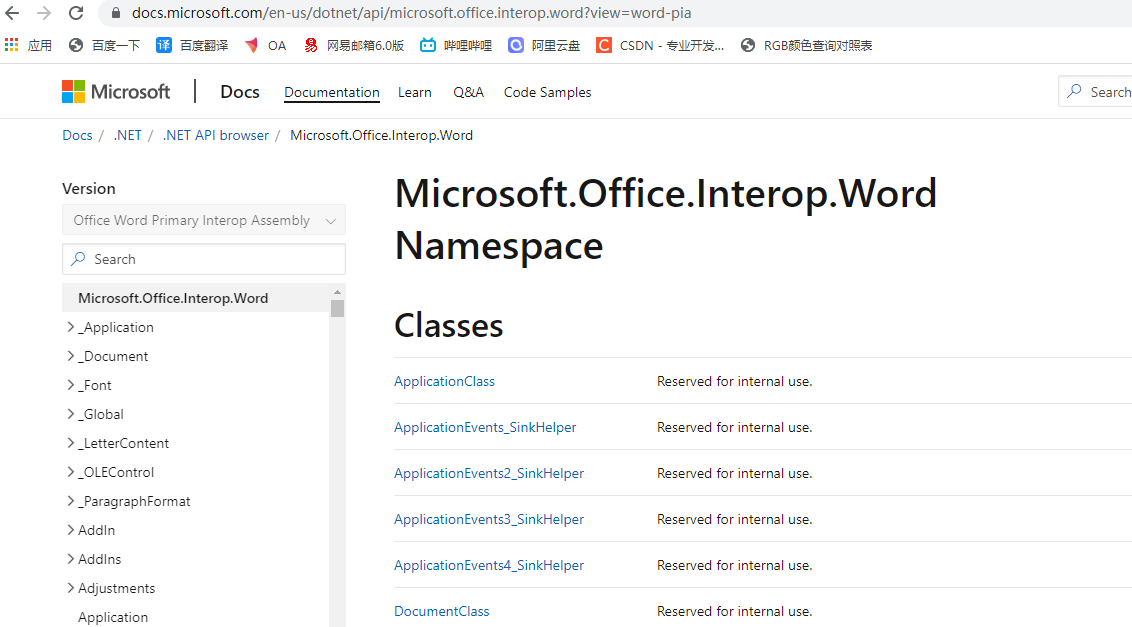The height and width of the screenshot is (627, 1132).
Task: Open the DocumentClass link
Action: point(441,611)
